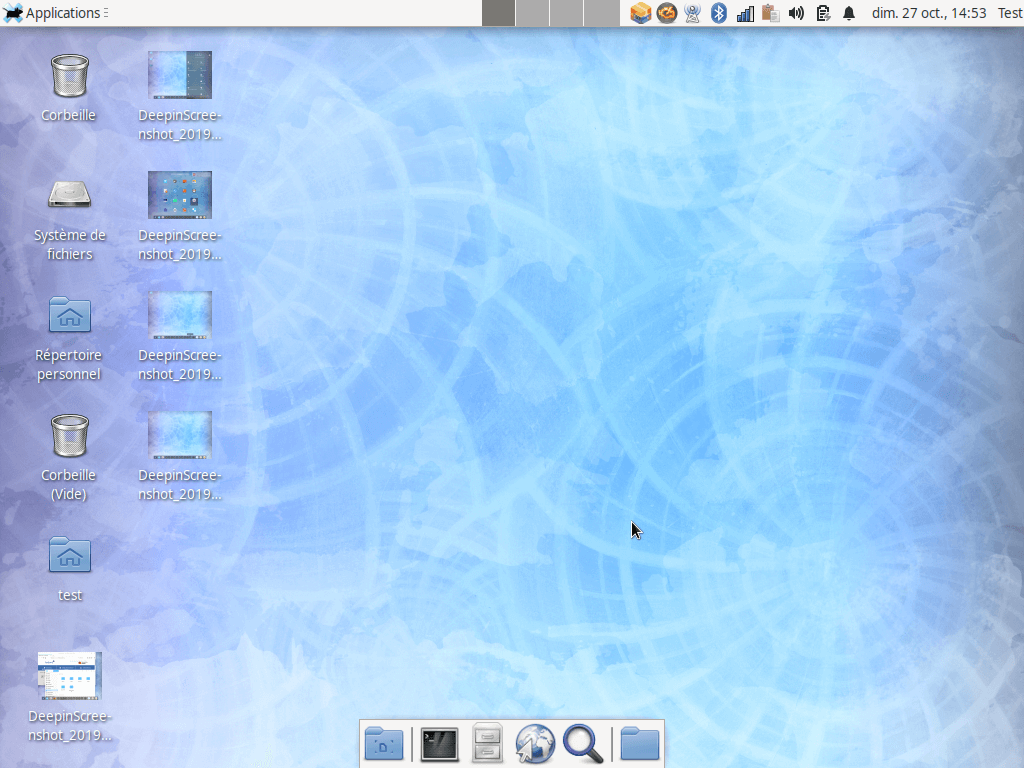
Task: Open the Test user menu
Action: 1010,13
